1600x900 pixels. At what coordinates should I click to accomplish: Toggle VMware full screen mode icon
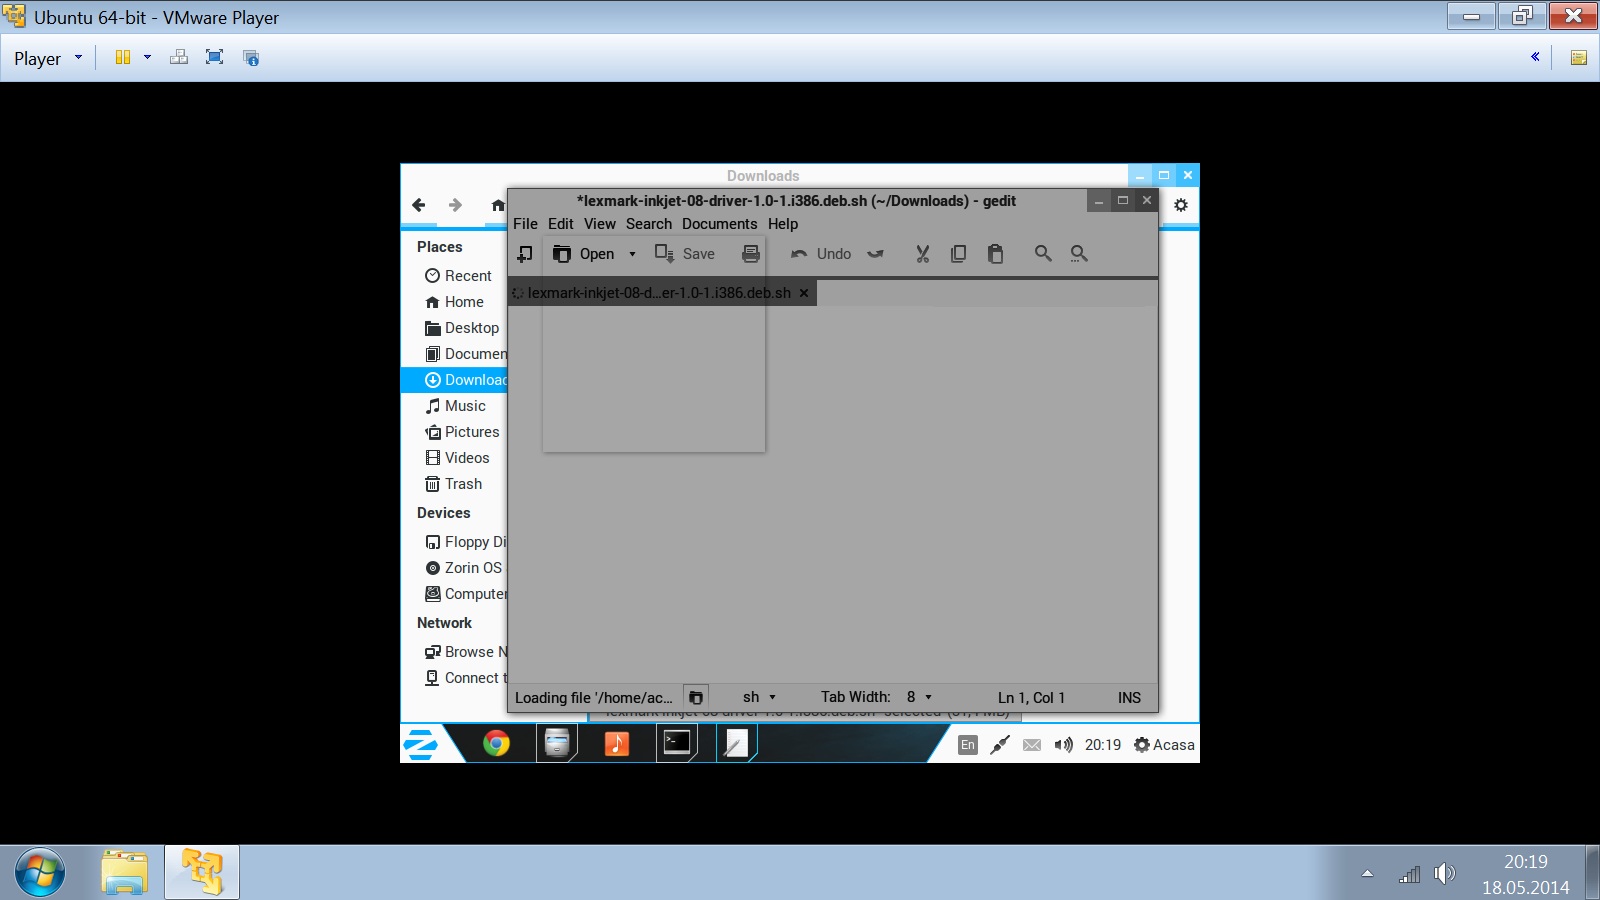coord(214,58)
